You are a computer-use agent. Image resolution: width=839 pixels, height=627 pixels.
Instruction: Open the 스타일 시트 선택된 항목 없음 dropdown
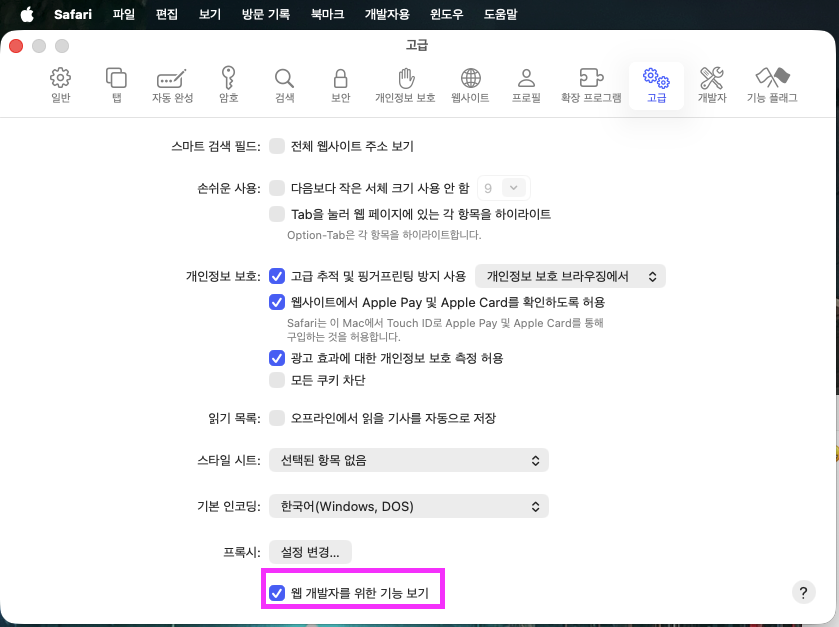(409, 460)
